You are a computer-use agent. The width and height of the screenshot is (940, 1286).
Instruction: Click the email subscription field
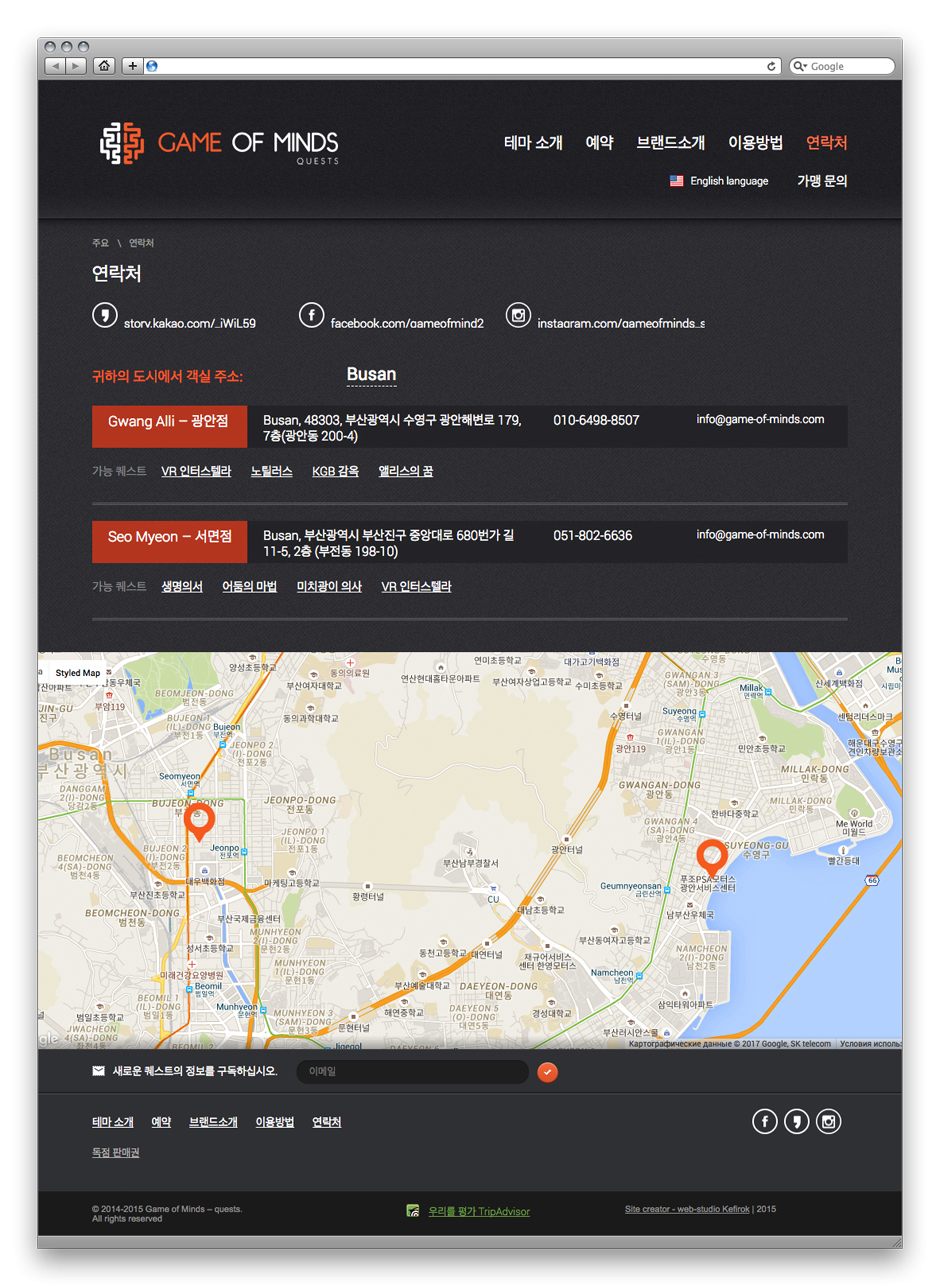(412, 1072)
